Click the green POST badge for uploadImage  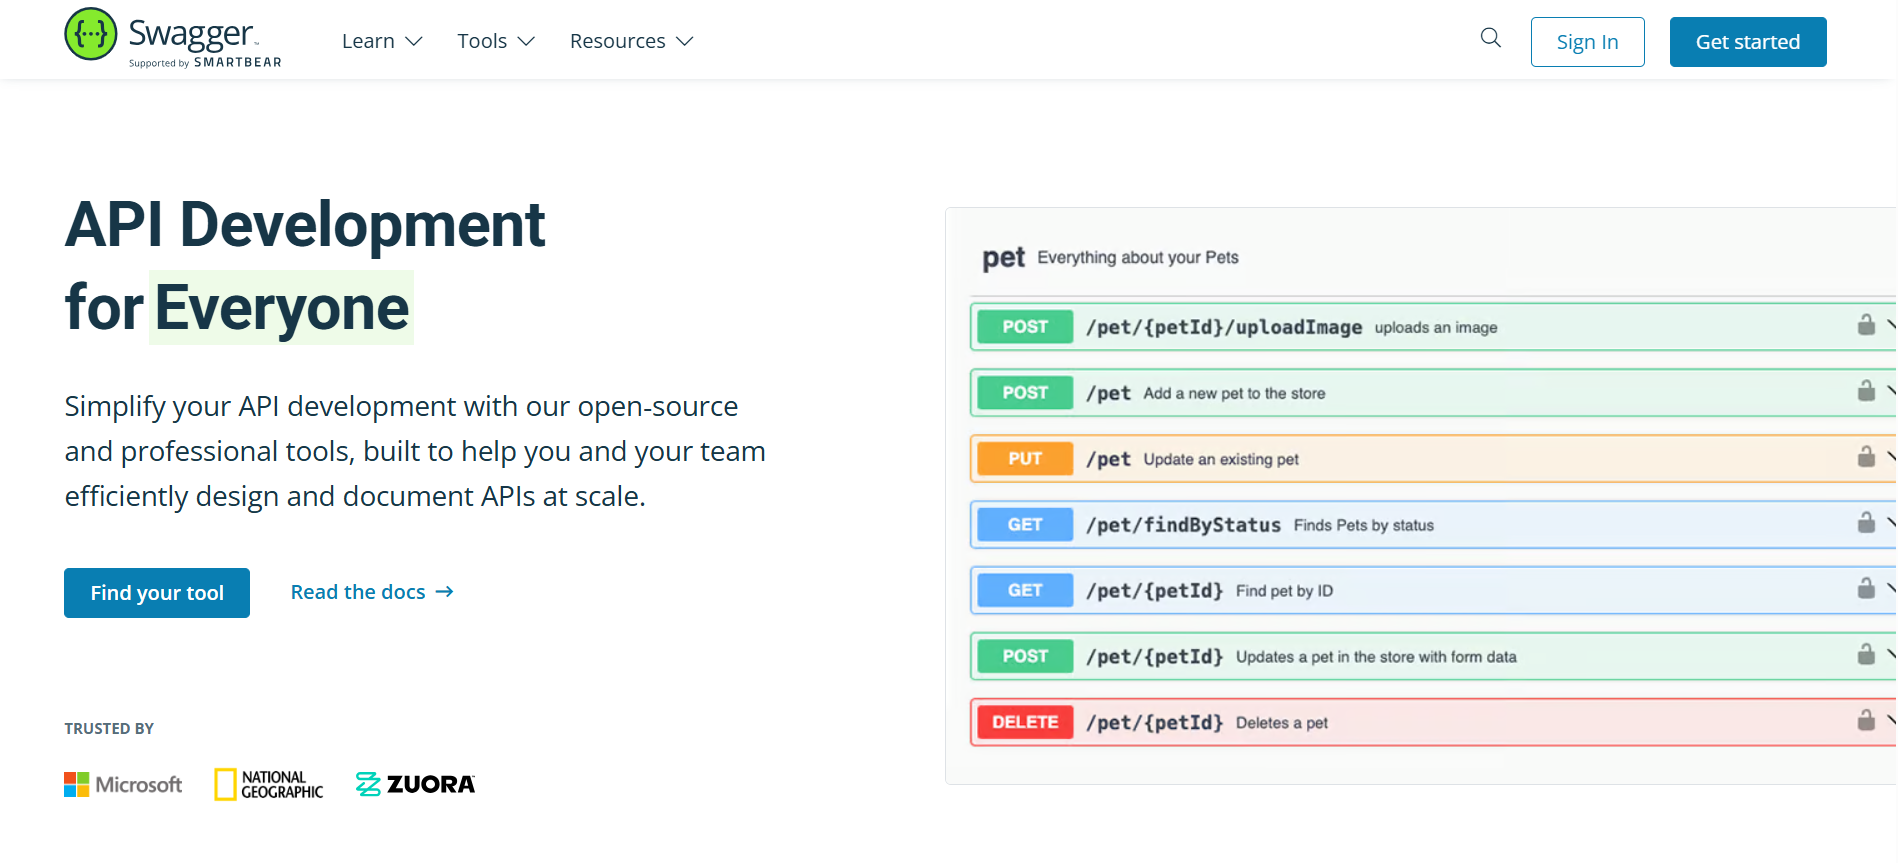pyautogui.click(x=1025, y=327)
